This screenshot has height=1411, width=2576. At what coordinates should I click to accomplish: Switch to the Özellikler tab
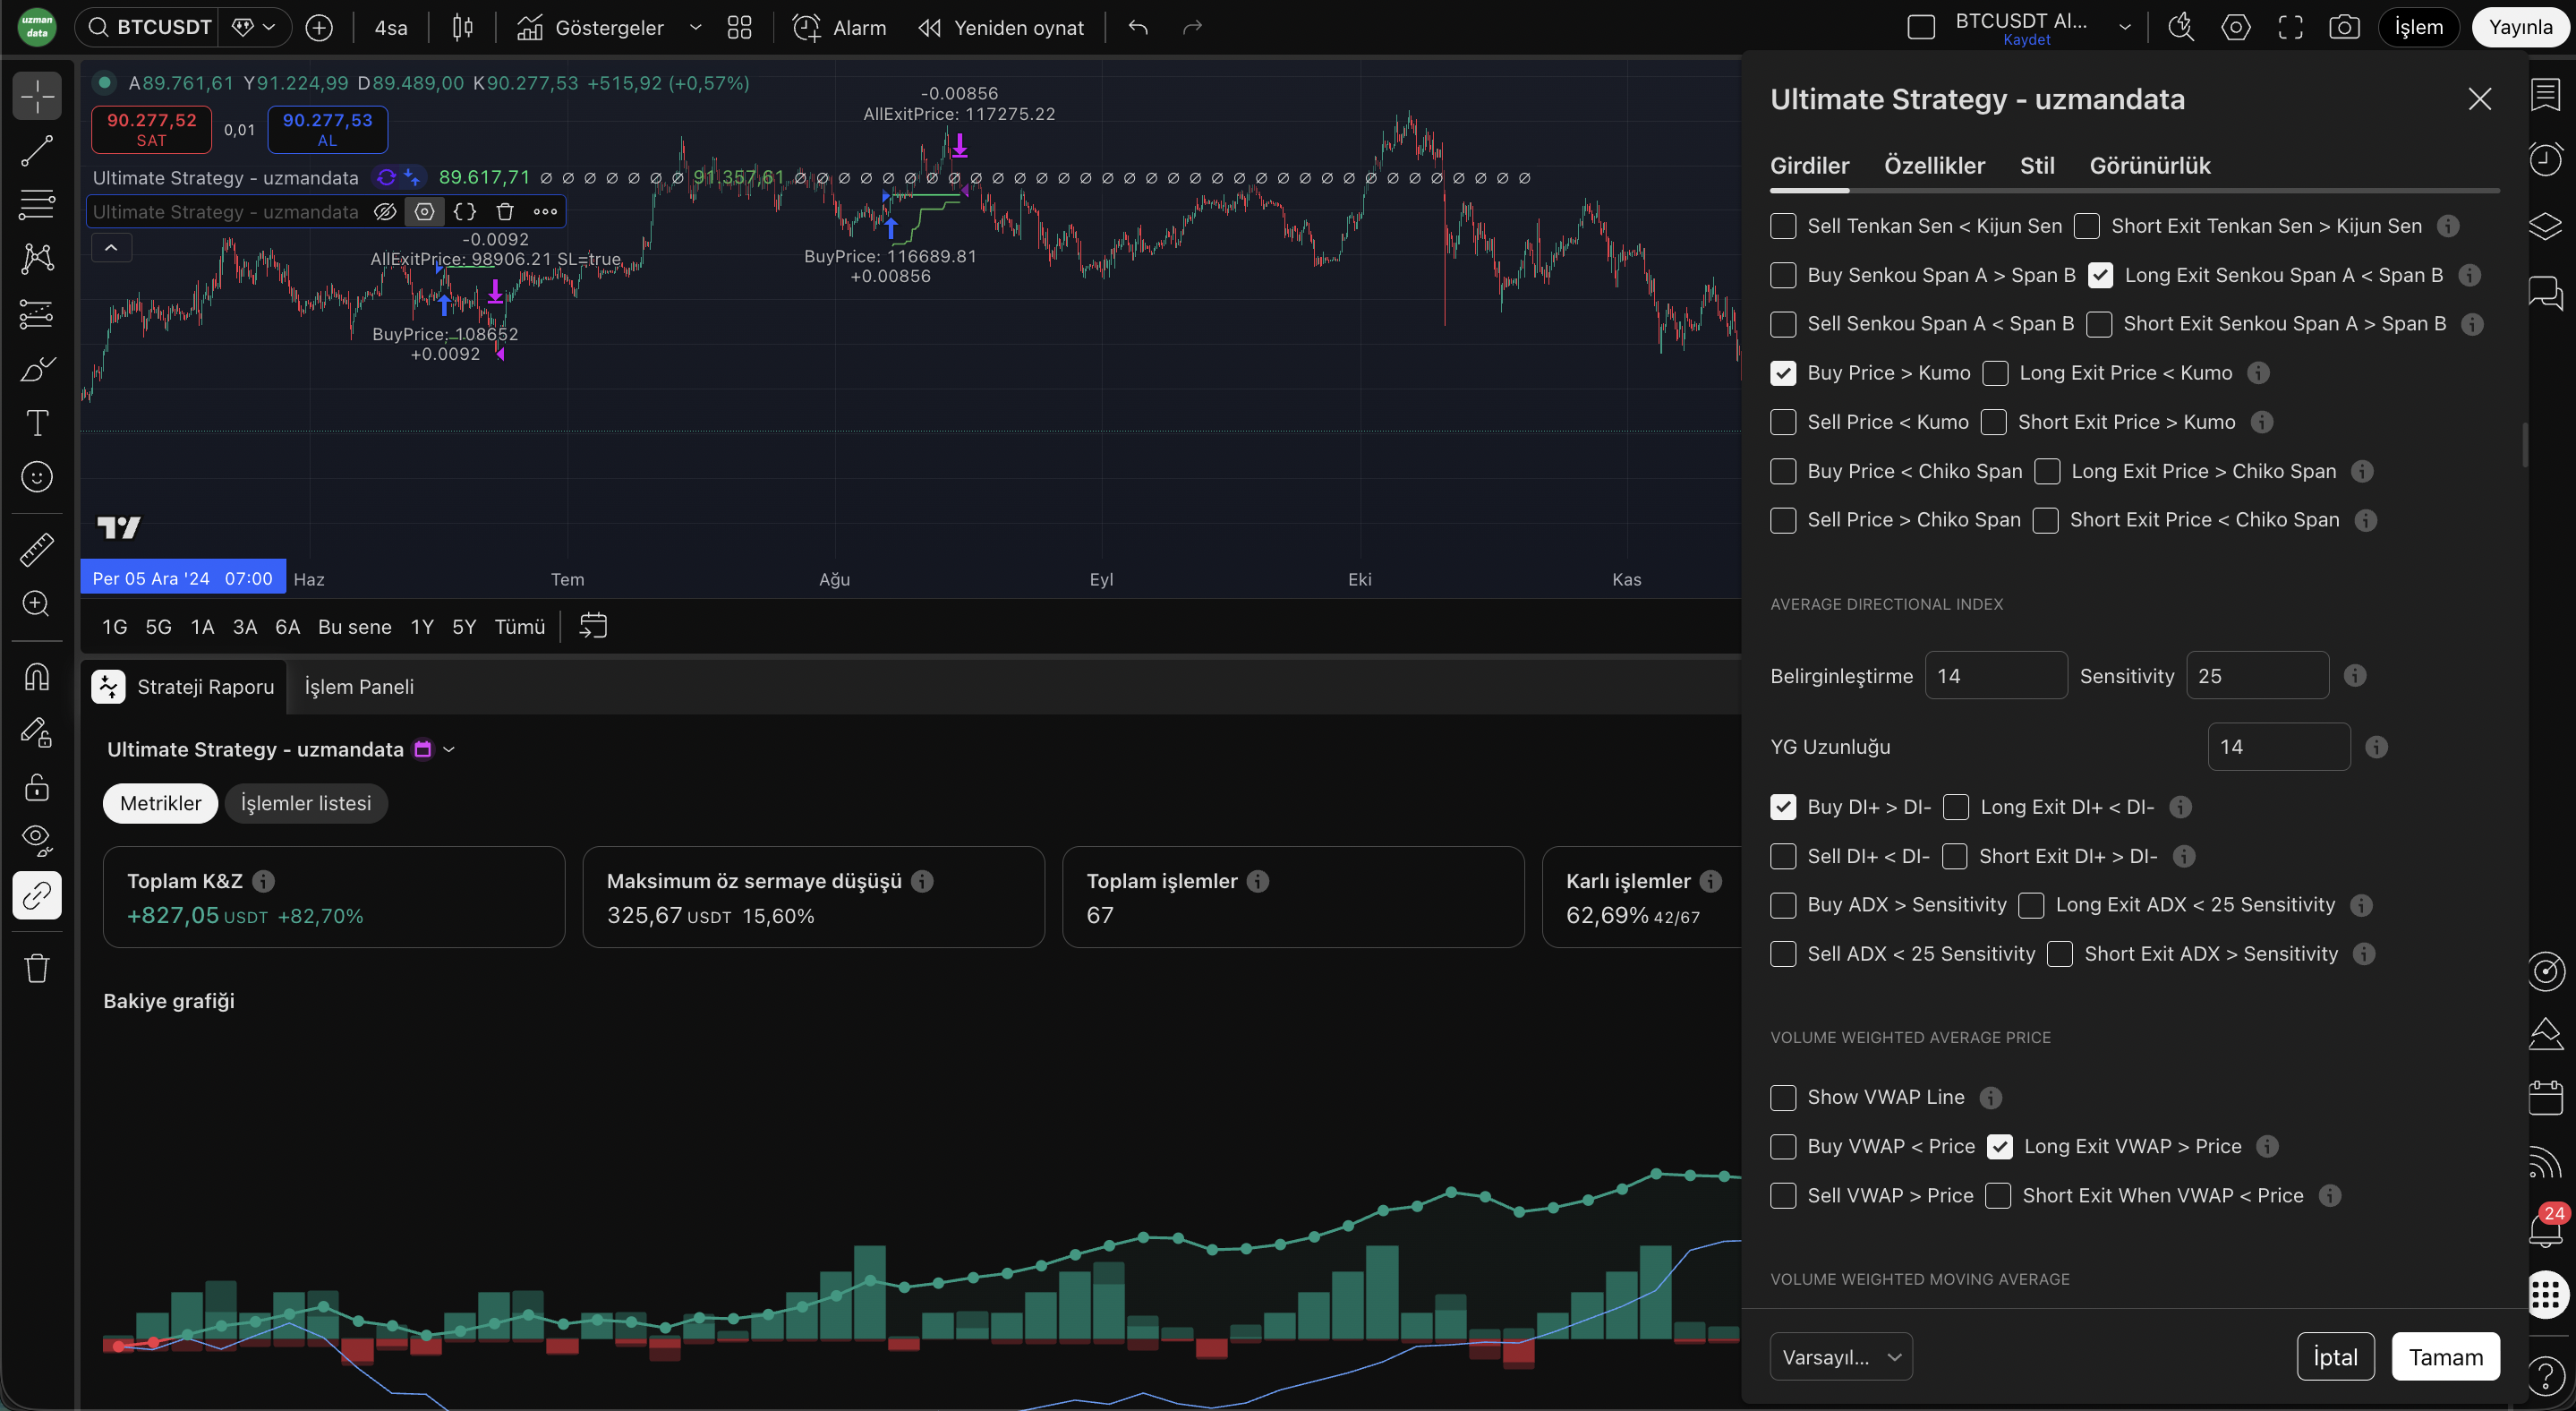tap(1934, 165)
